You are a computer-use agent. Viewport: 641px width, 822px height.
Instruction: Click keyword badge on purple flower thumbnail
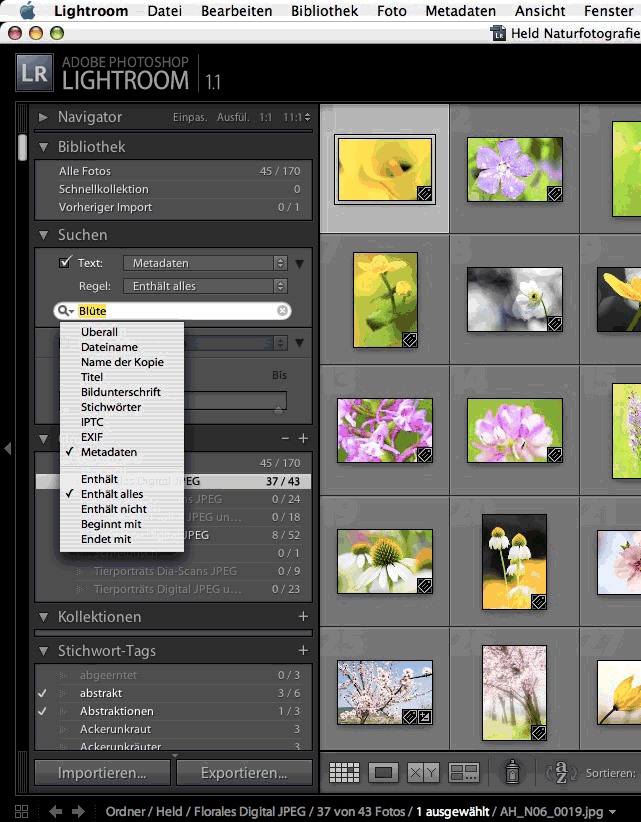point(555,193)
